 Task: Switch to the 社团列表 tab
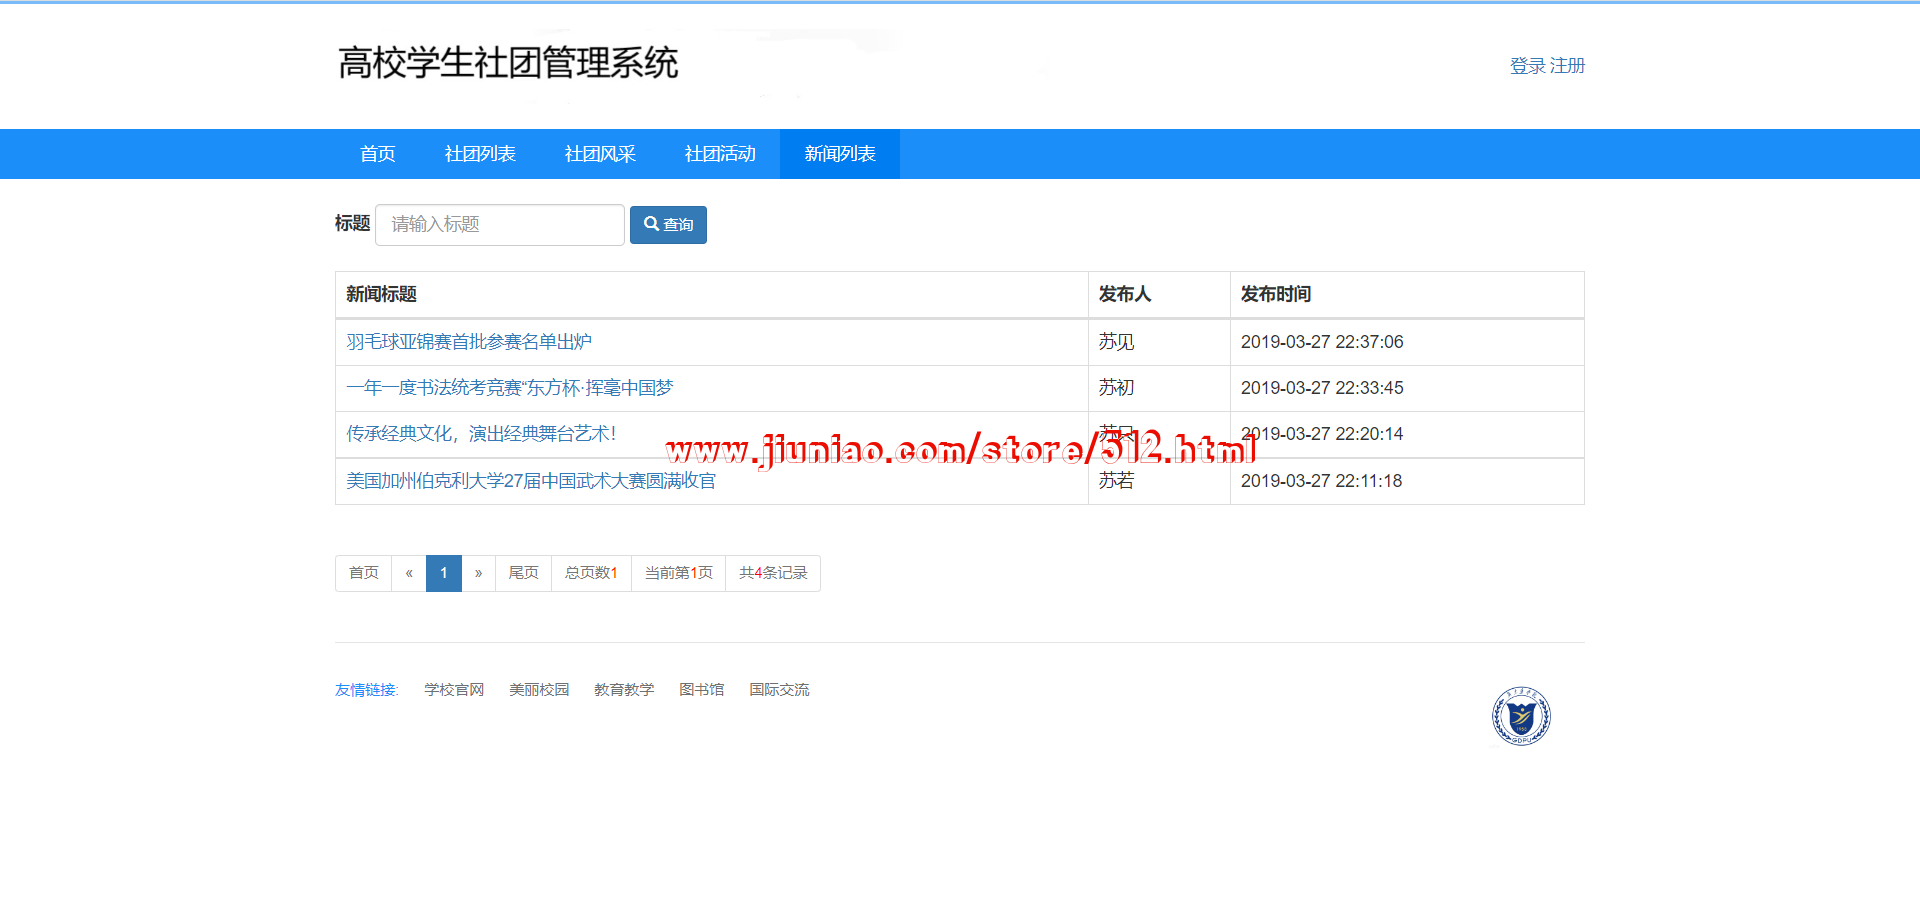tap(480, 154)
